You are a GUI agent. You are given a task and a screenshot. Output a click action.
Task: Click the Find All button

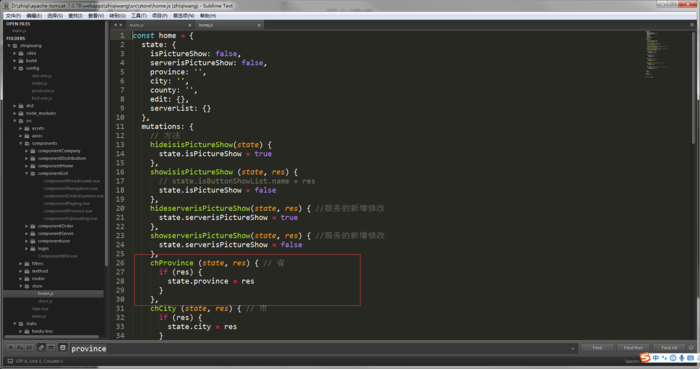coord(669,348)
